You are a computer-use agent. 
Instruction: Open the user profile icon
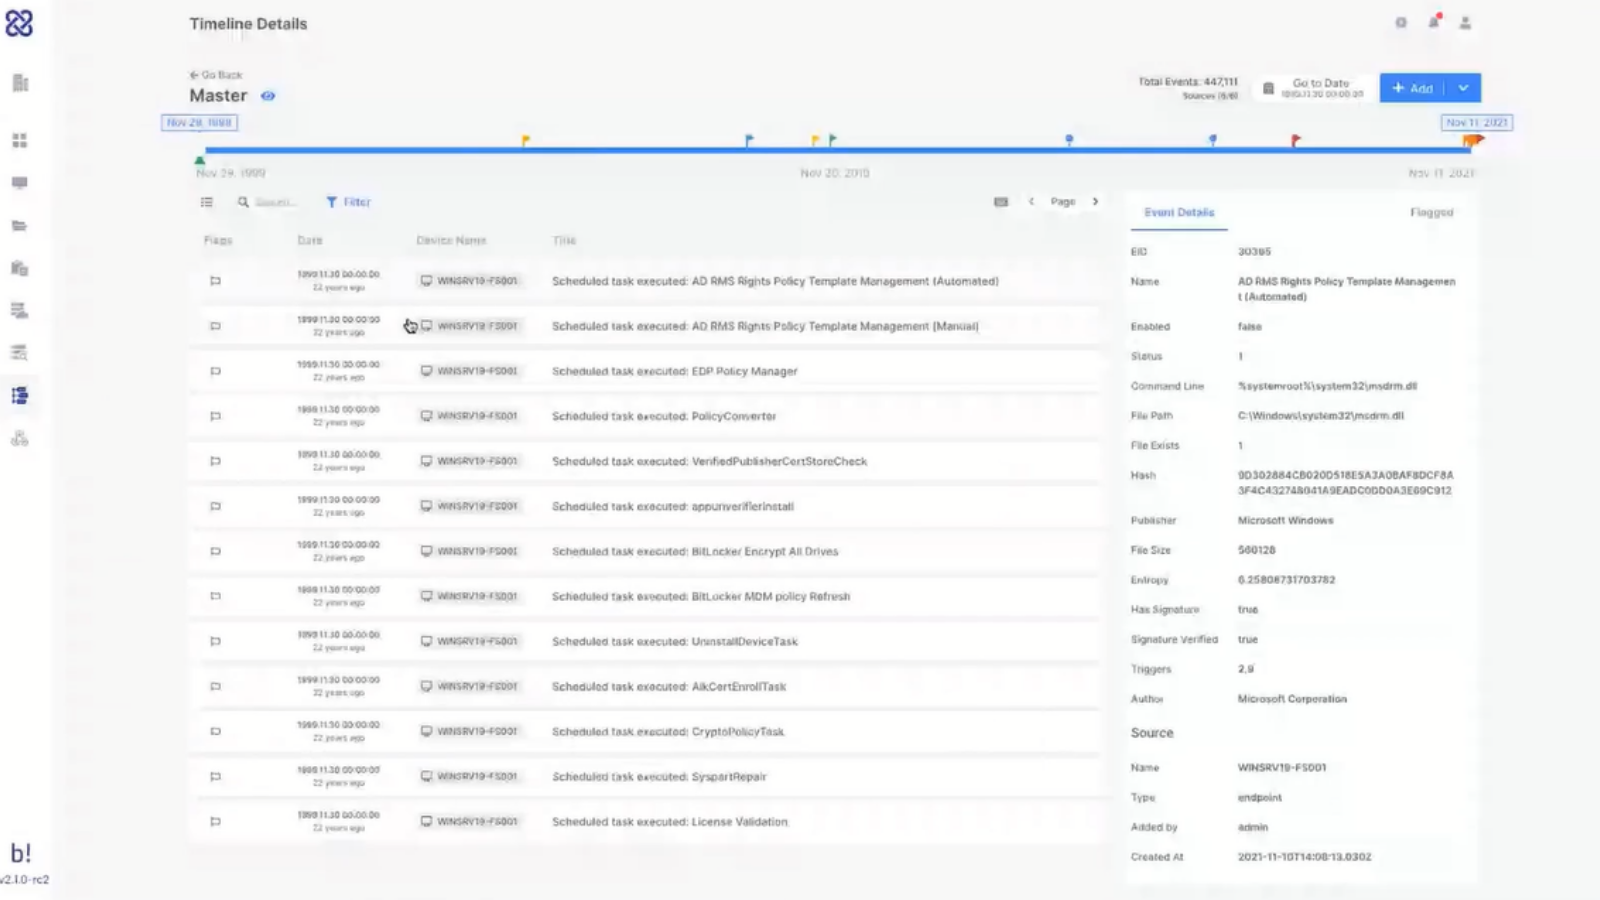coord(1465,23)
